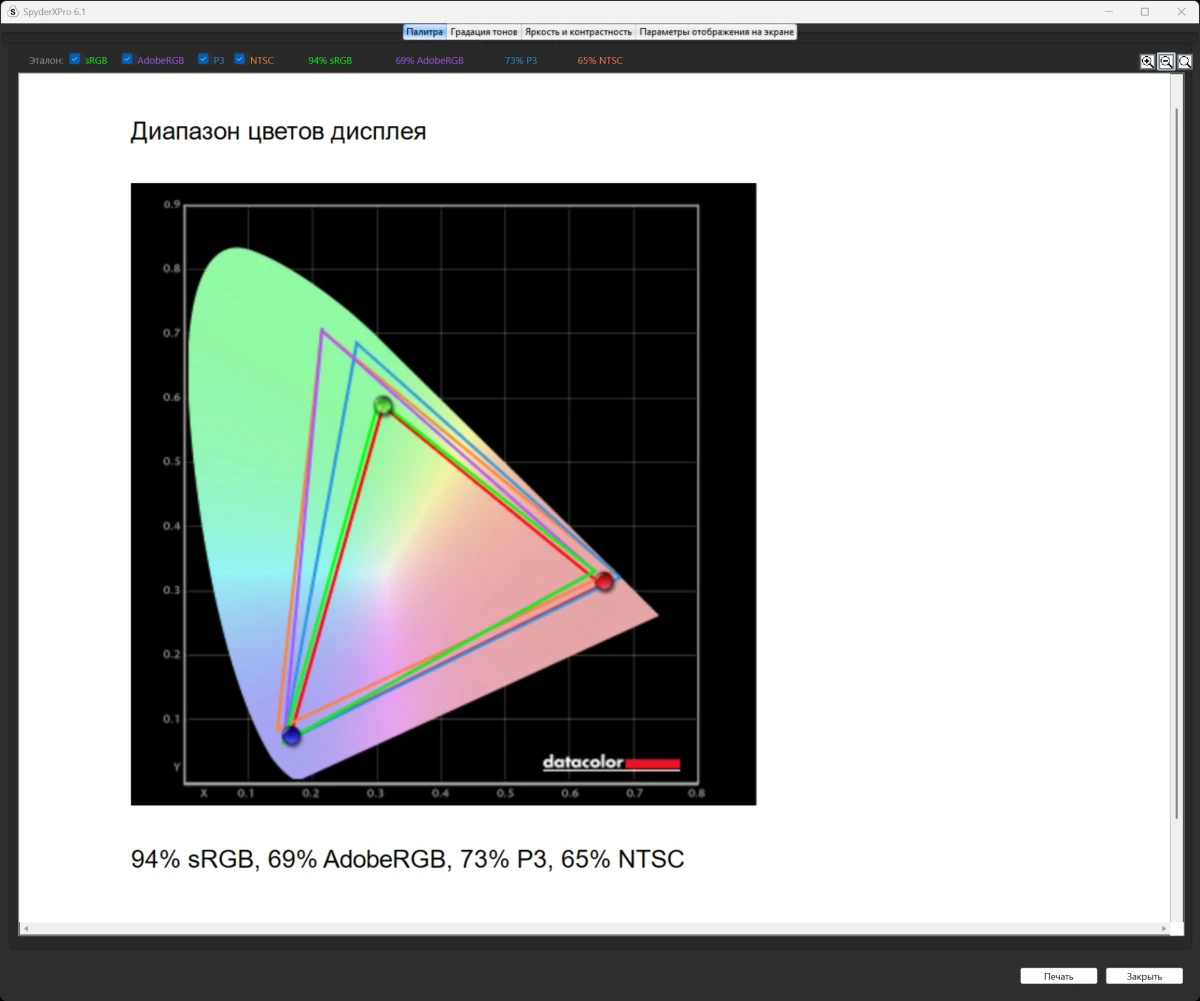The width and height of the screenshot is (1200, 1001).
Task: Click the zoom out magnifier icon
Action: (x=1166, y=62)
